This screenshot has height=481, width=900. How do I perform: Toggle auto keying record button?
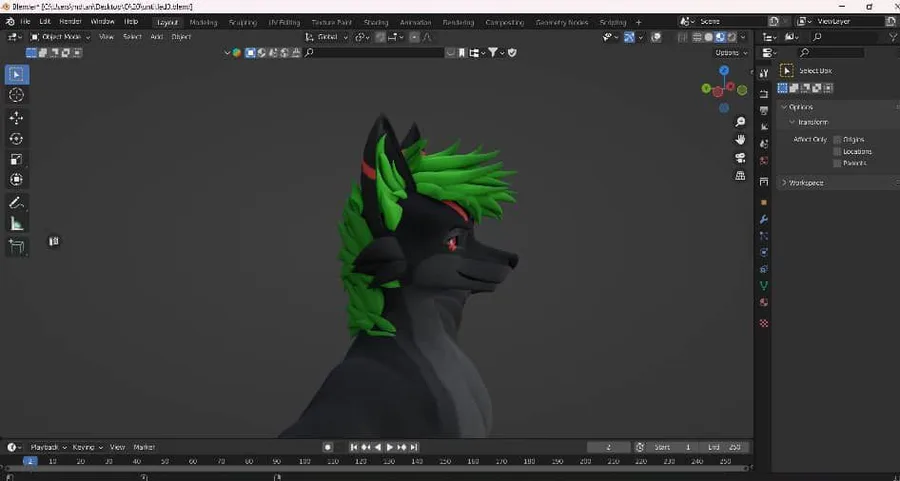(x=328, y=447)
